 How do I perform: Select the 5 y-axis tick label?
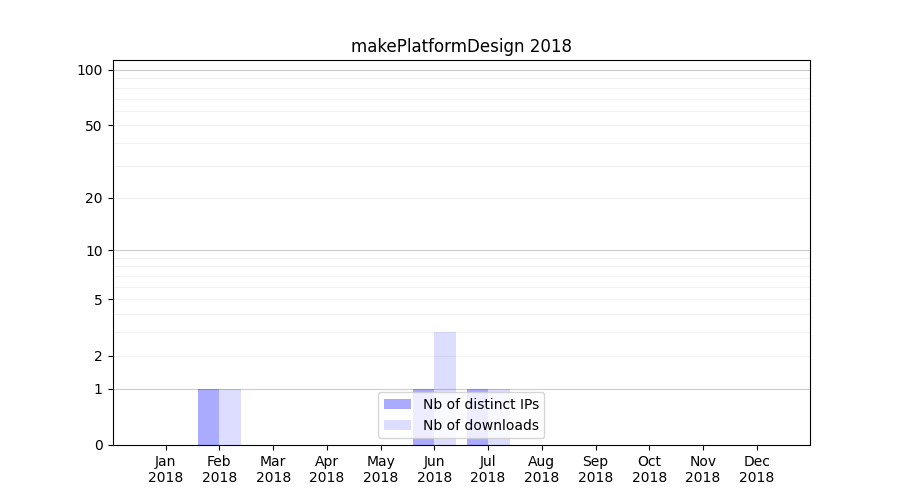98,300
